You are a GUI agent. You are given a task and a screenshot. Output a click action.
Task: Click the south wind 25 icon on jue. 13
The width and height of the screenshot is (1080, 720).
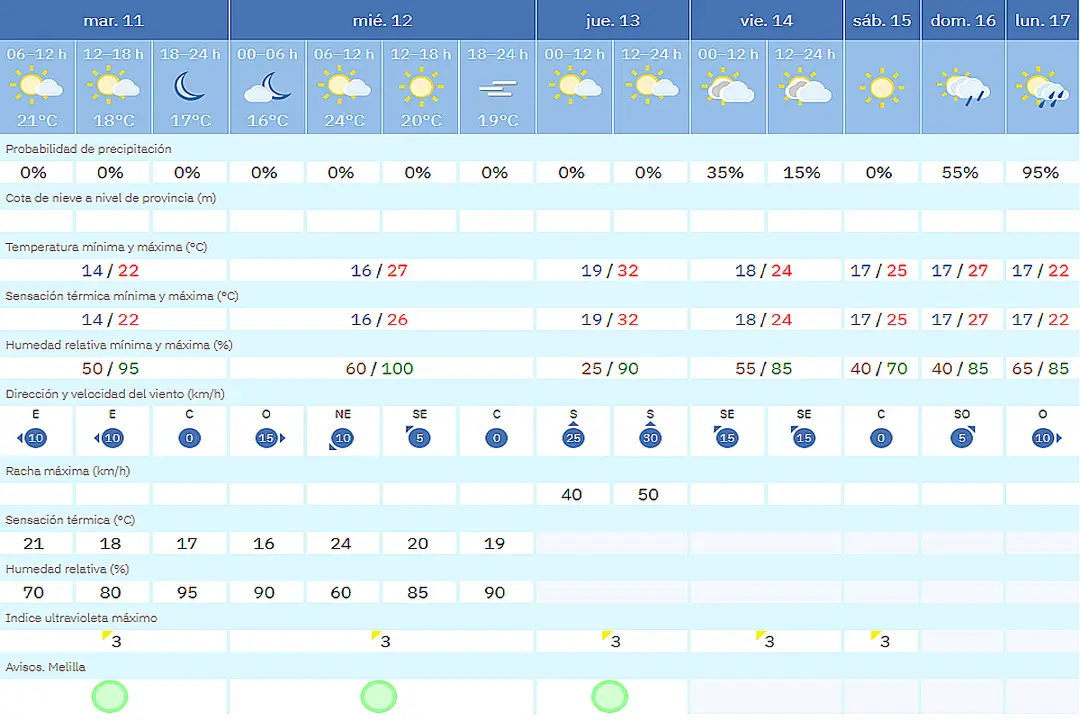573,435
